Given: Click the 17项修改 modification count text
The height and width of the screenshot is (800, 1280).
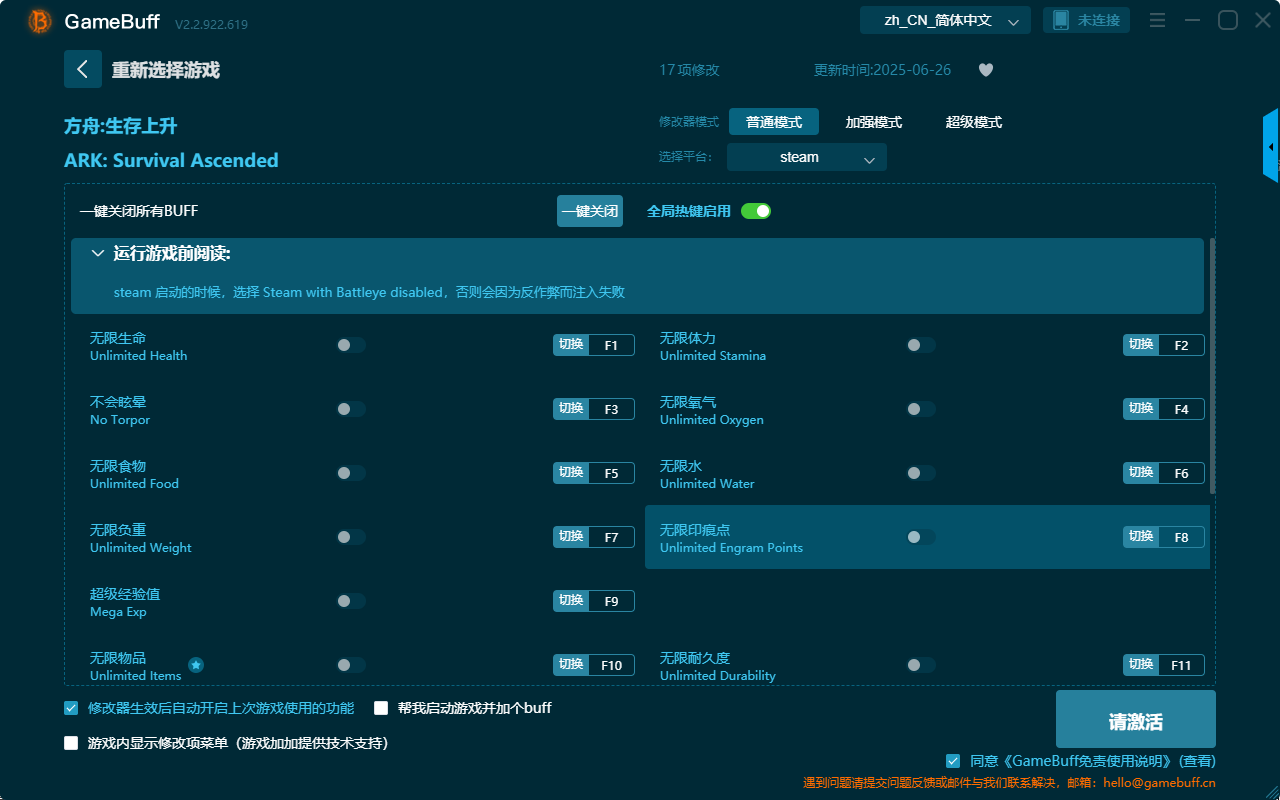Looking at the screenshot, I should pyautogui.click(x=689, y=70).
